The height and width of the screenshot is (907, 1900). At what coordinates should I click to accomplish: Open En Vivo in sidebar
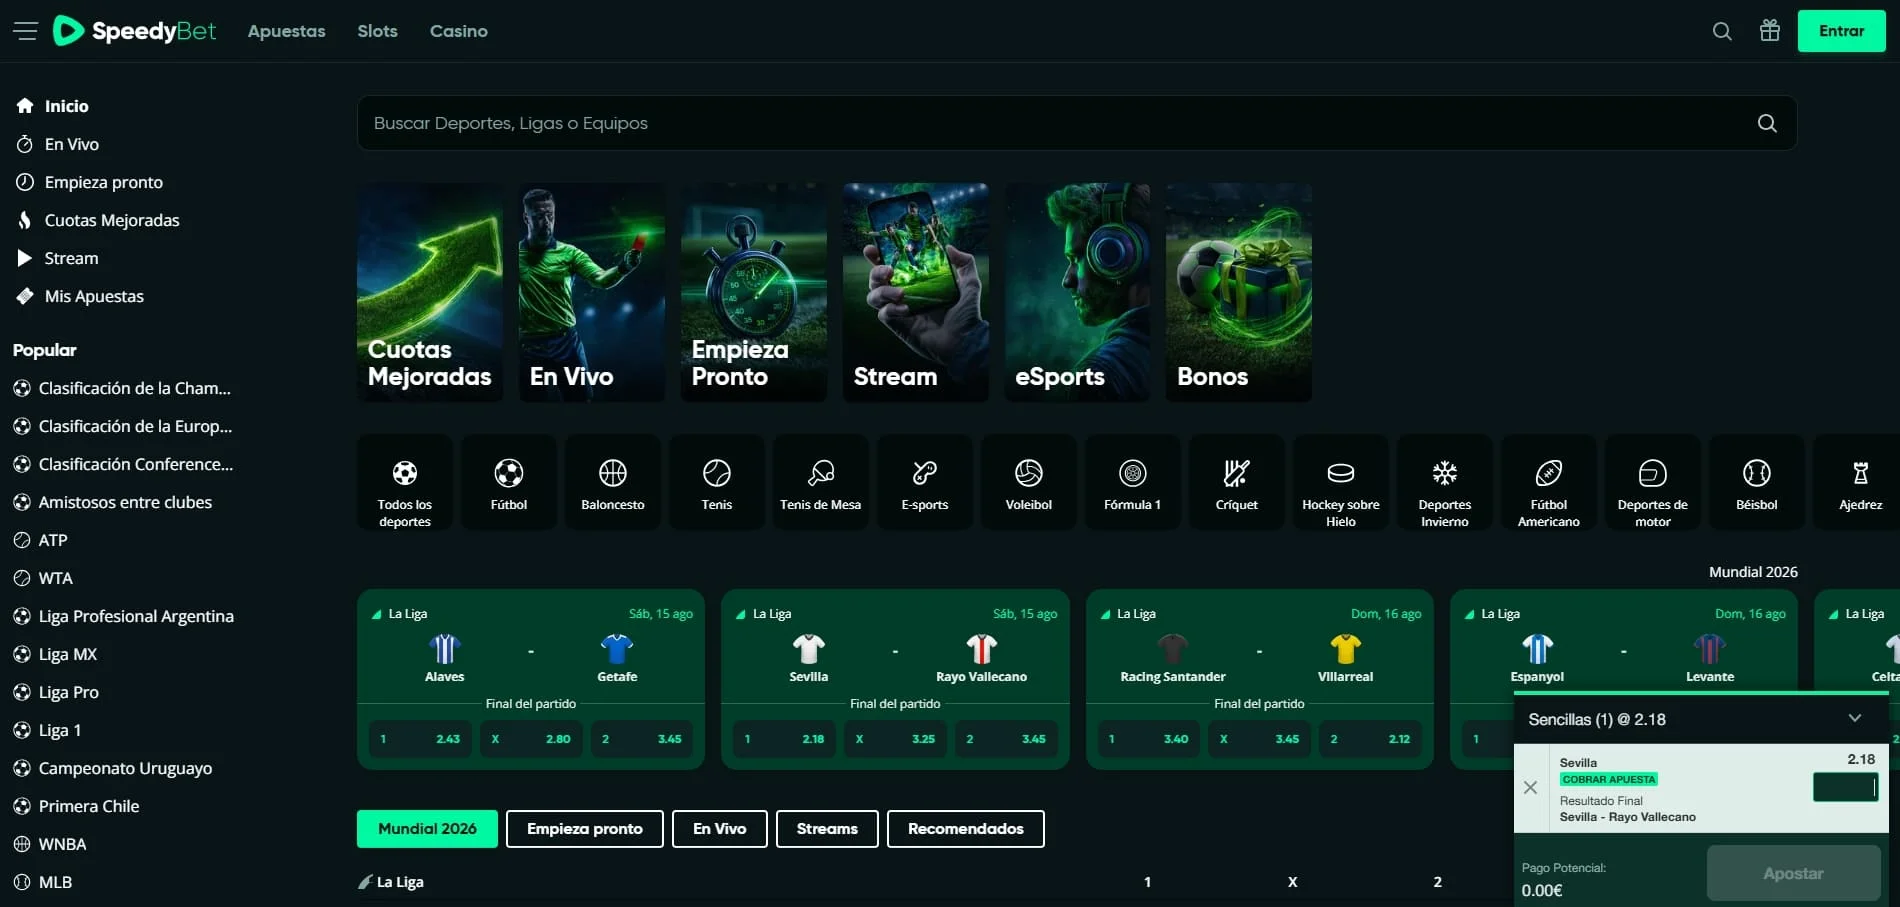tap(57, 144)
